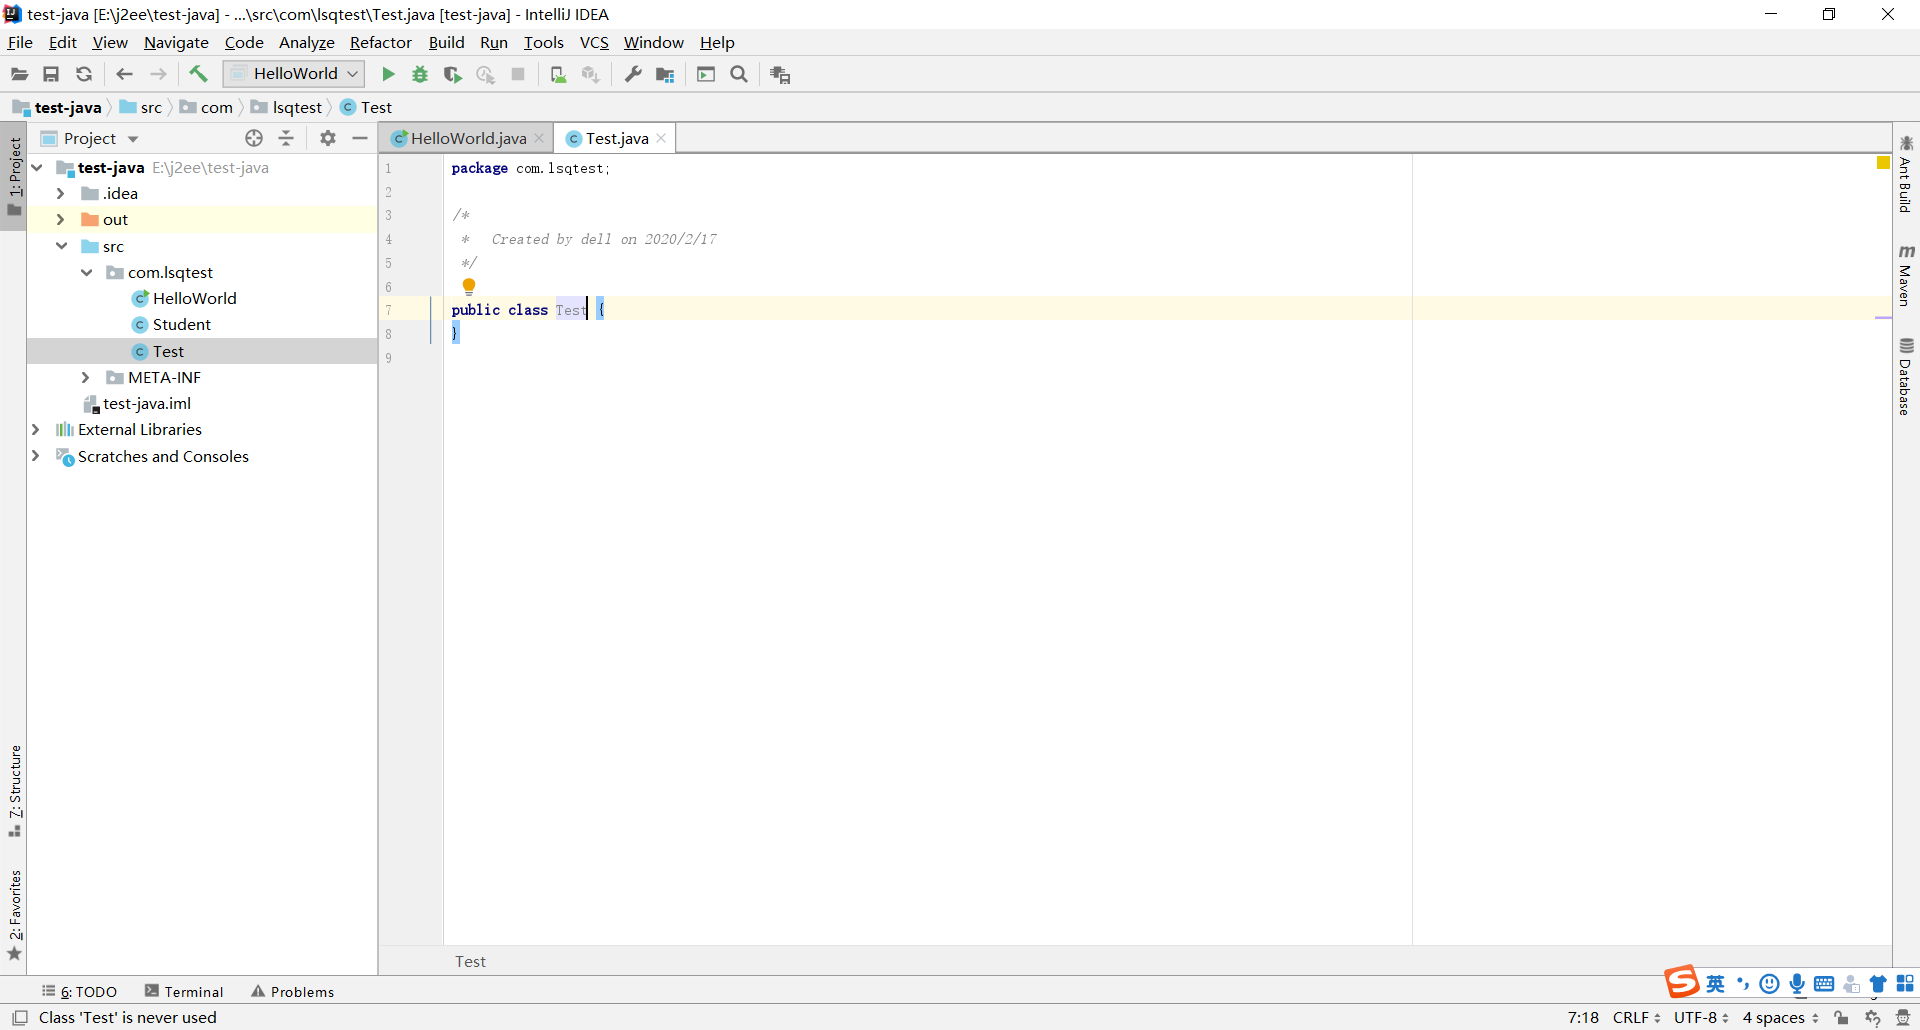Open Project Structure dialog icon
Screen dimensions: 1920x1030
coord(666,74)
